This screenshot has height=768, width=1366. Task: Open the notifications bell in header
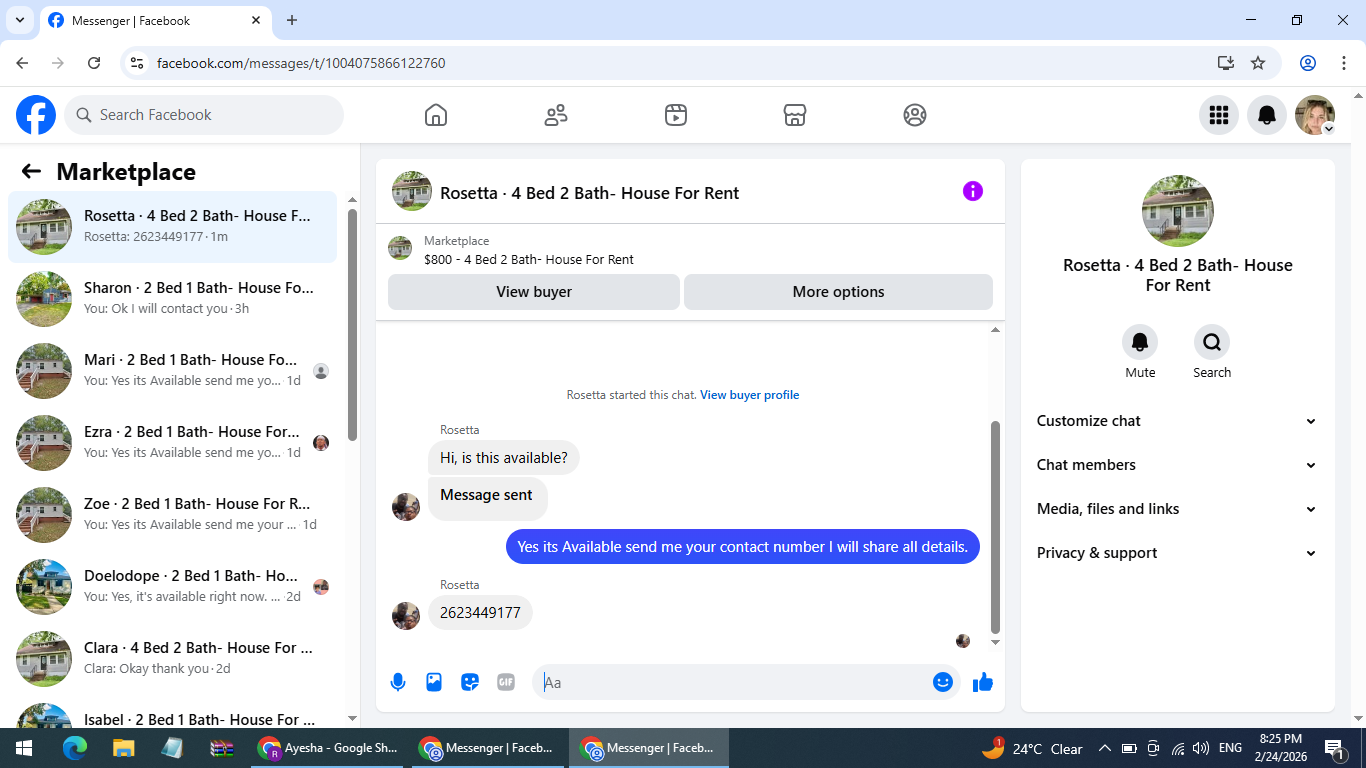click(1267, 115)
